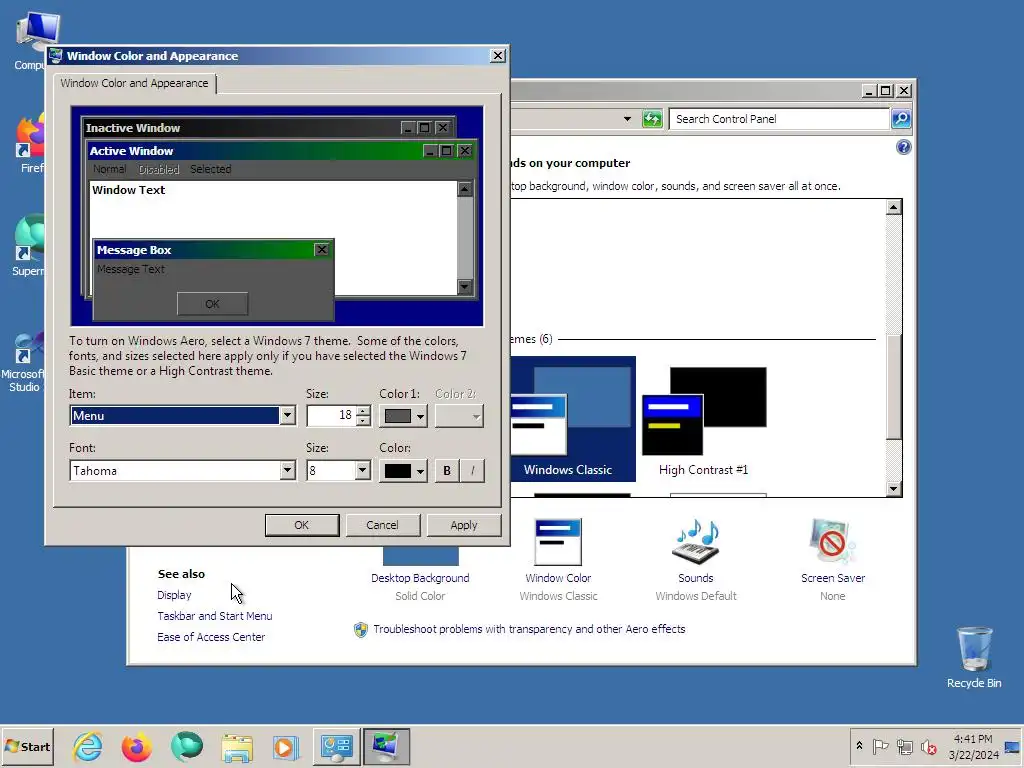Open the font Size dropdown showing 8

[363, 470]
